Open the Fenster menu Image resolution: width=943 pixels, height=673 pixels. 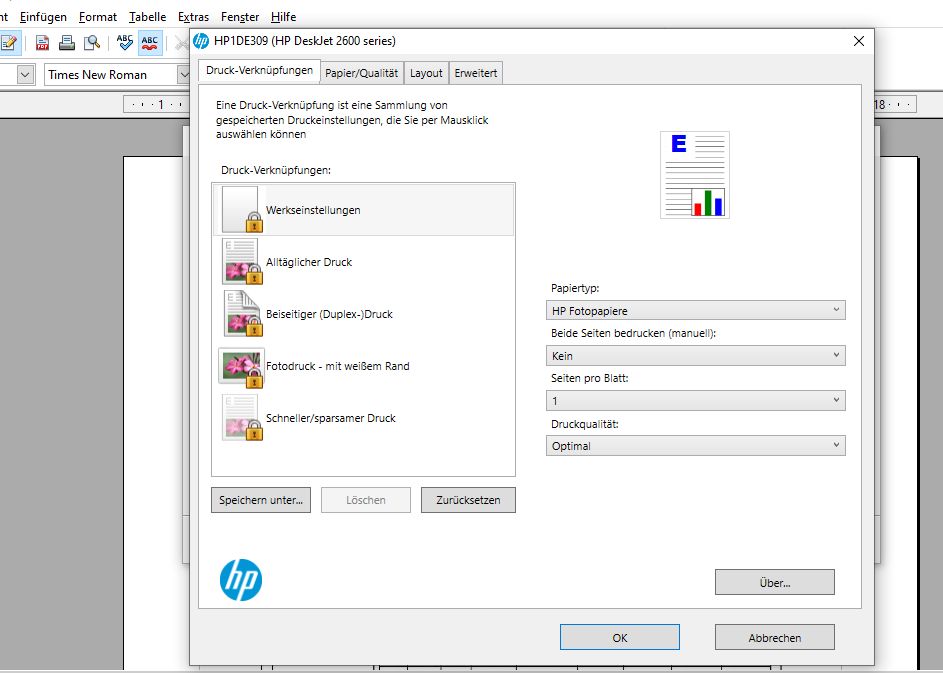tap(240, 17)
